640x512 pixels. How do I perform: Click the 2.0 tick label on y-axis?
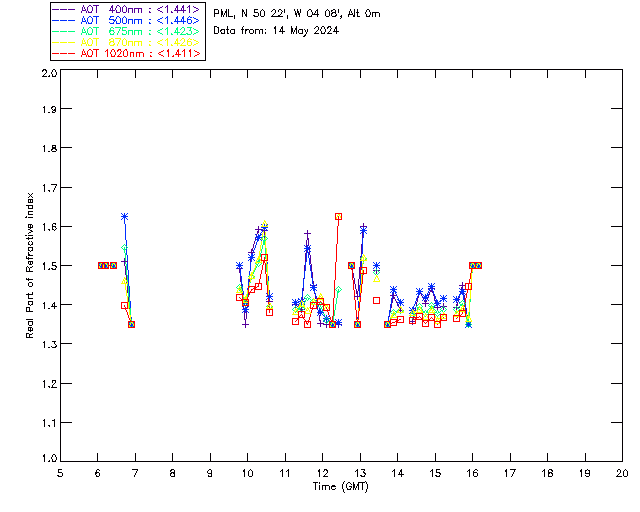click(x=49, y=73)
